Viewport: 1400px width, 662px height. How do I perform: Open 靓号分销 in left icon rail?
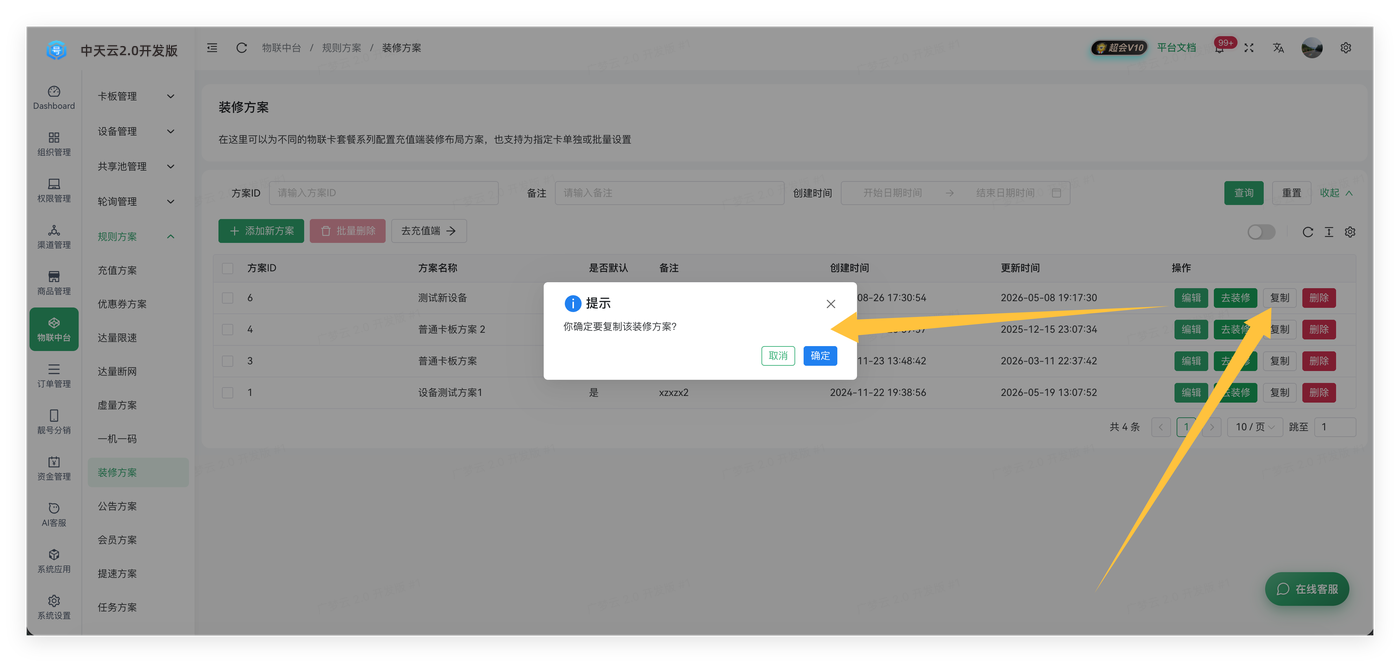click(54, 422)
